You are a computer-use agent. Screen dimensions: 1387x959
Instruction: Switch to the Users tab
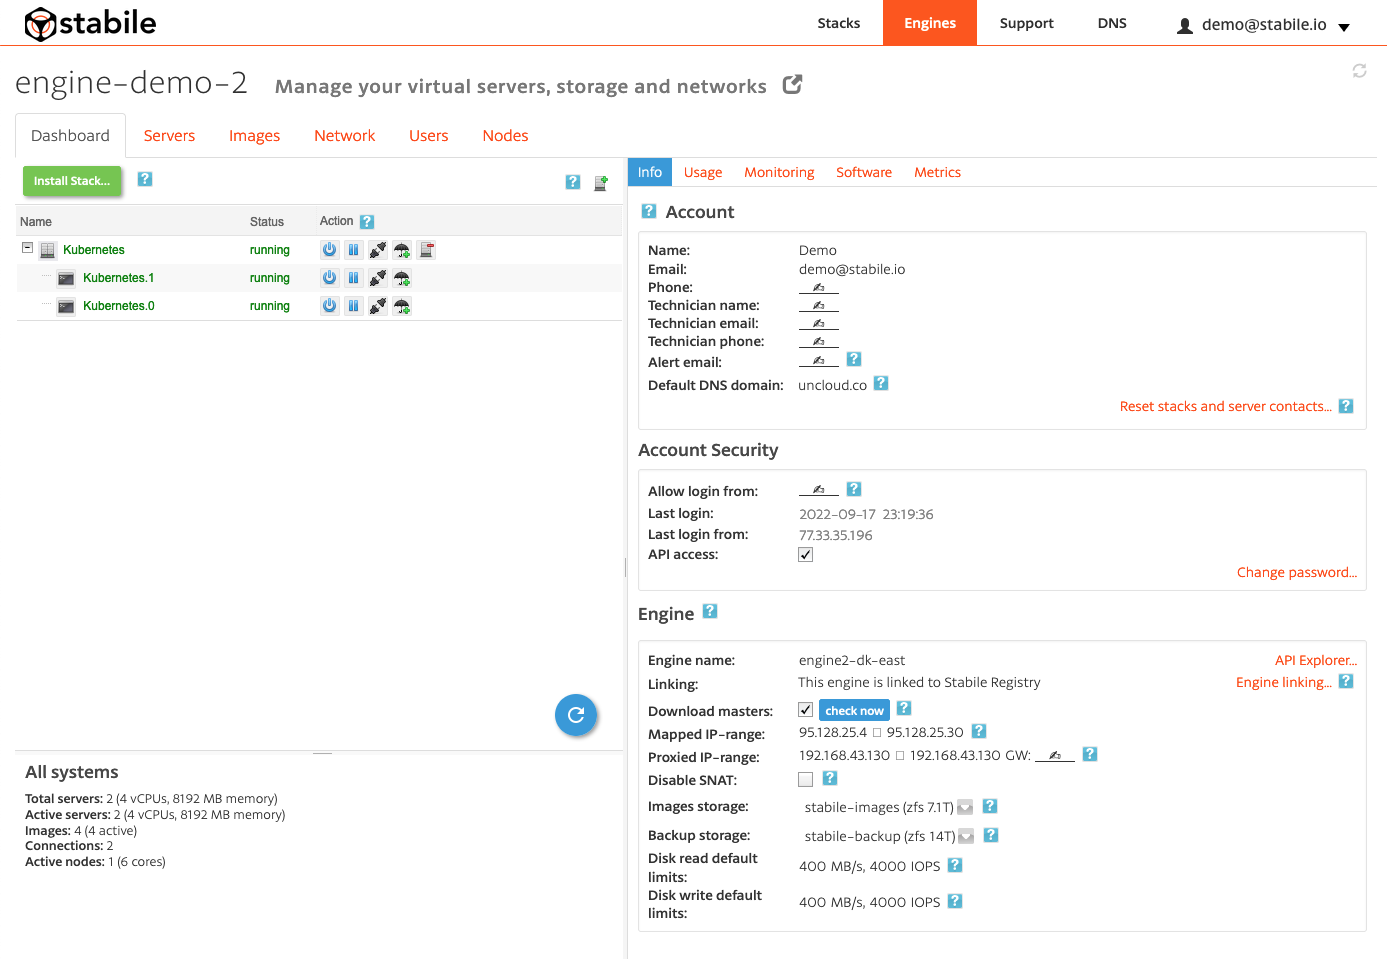pos(428,136)
